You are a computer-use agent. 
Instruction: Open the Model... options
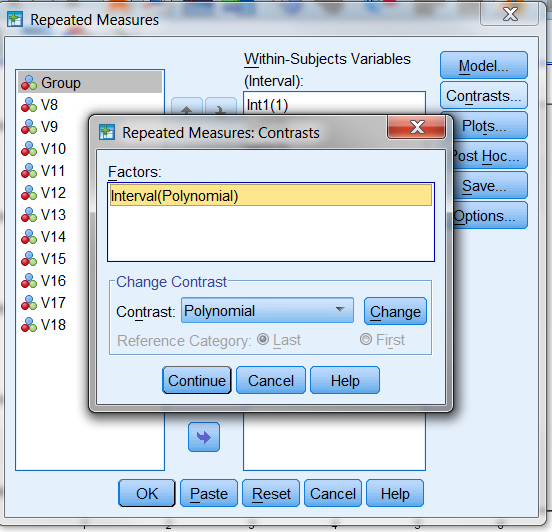484,65
